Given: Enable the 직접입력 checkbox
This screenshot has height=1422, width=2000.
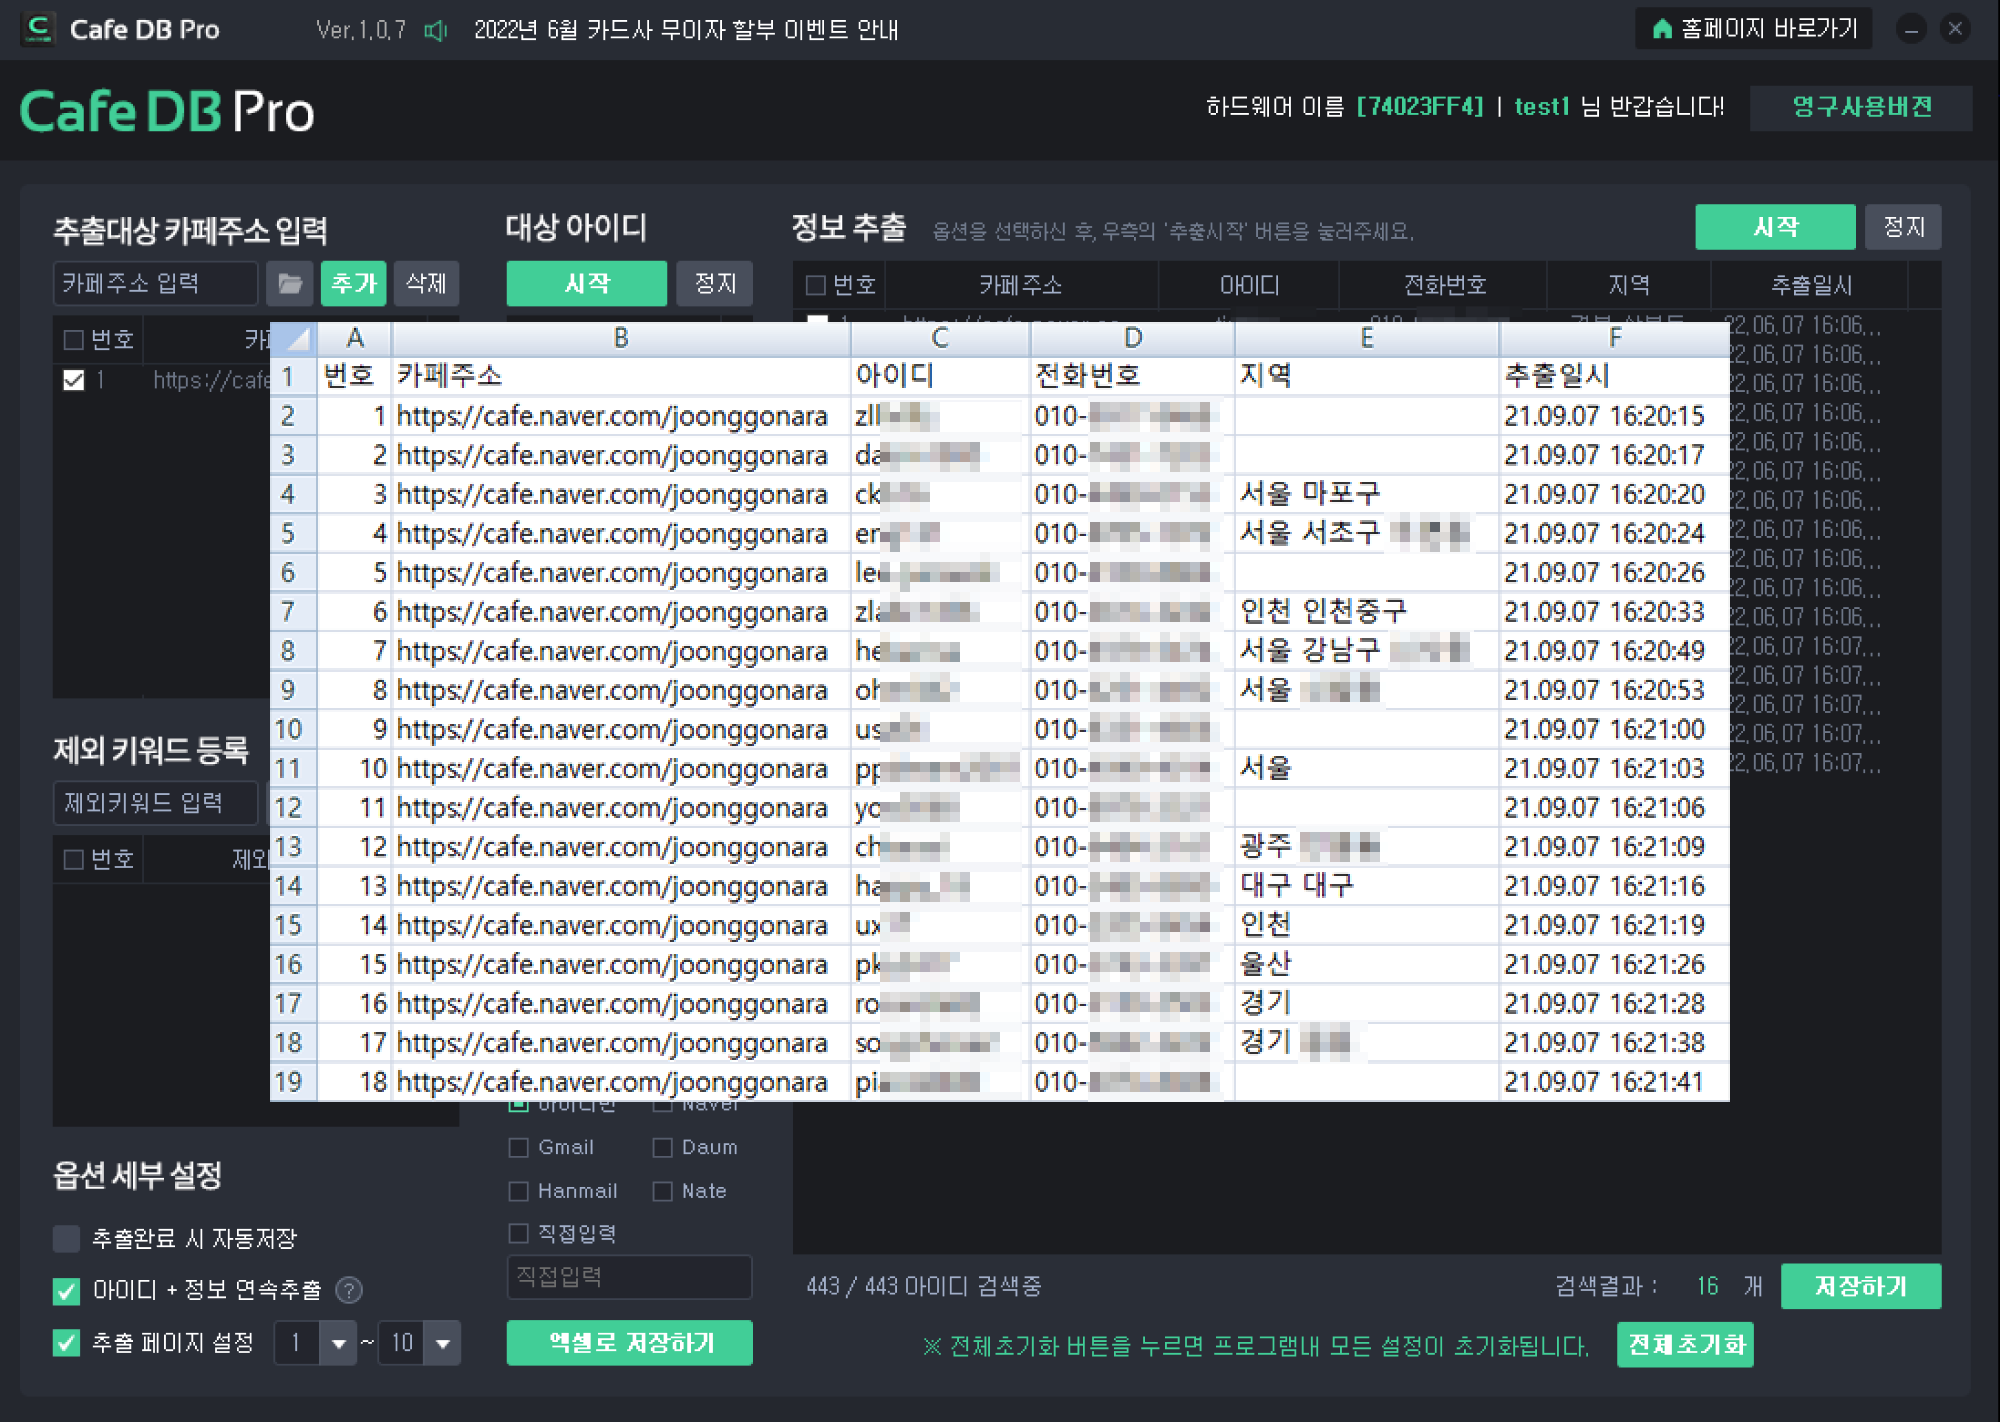Looking at the screenshot, I should pos(519,1234).
